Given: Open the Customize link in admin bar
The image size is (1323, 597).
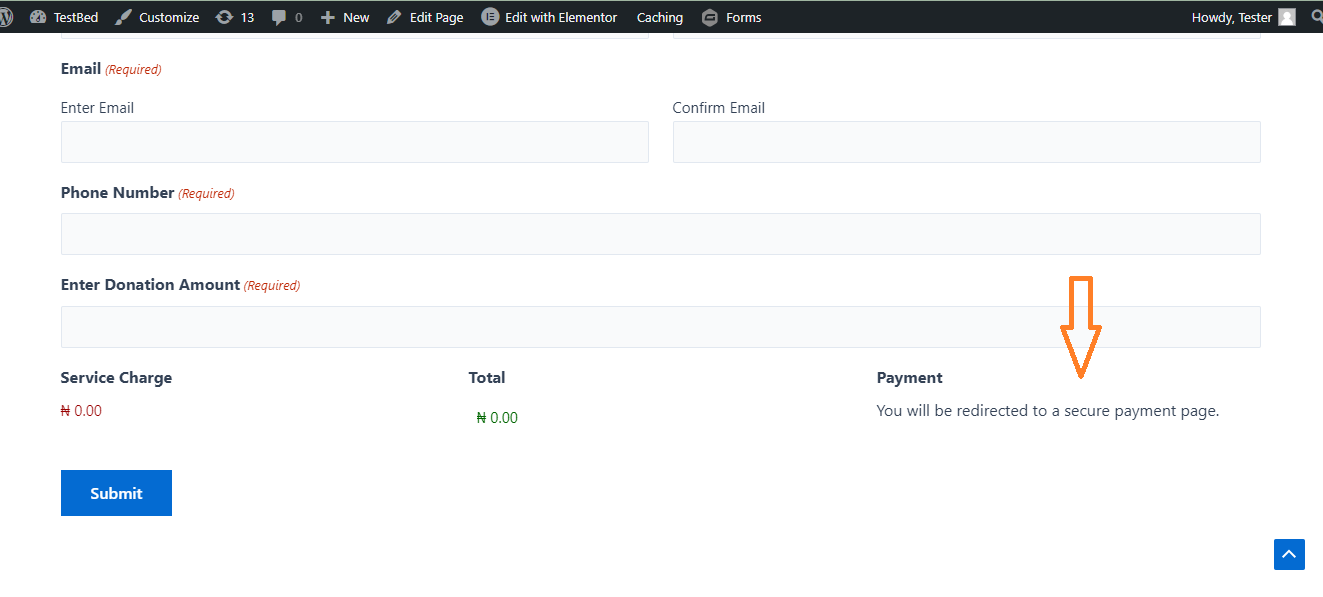Looking at the screenshot, I should click(x=157, y=17).
